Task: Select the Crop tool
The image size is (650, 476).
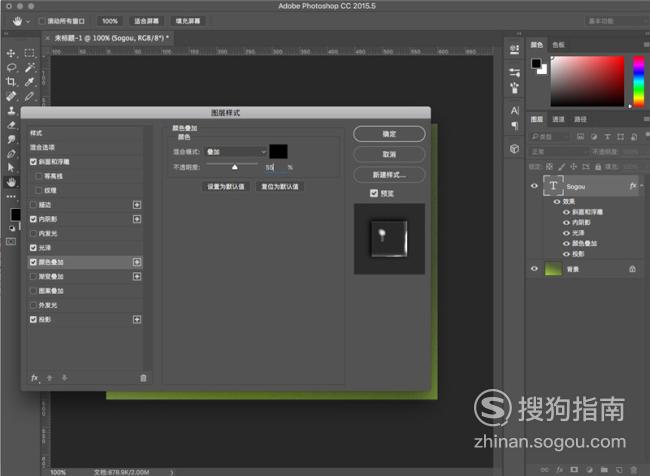Action: click(x=11, y=82)
